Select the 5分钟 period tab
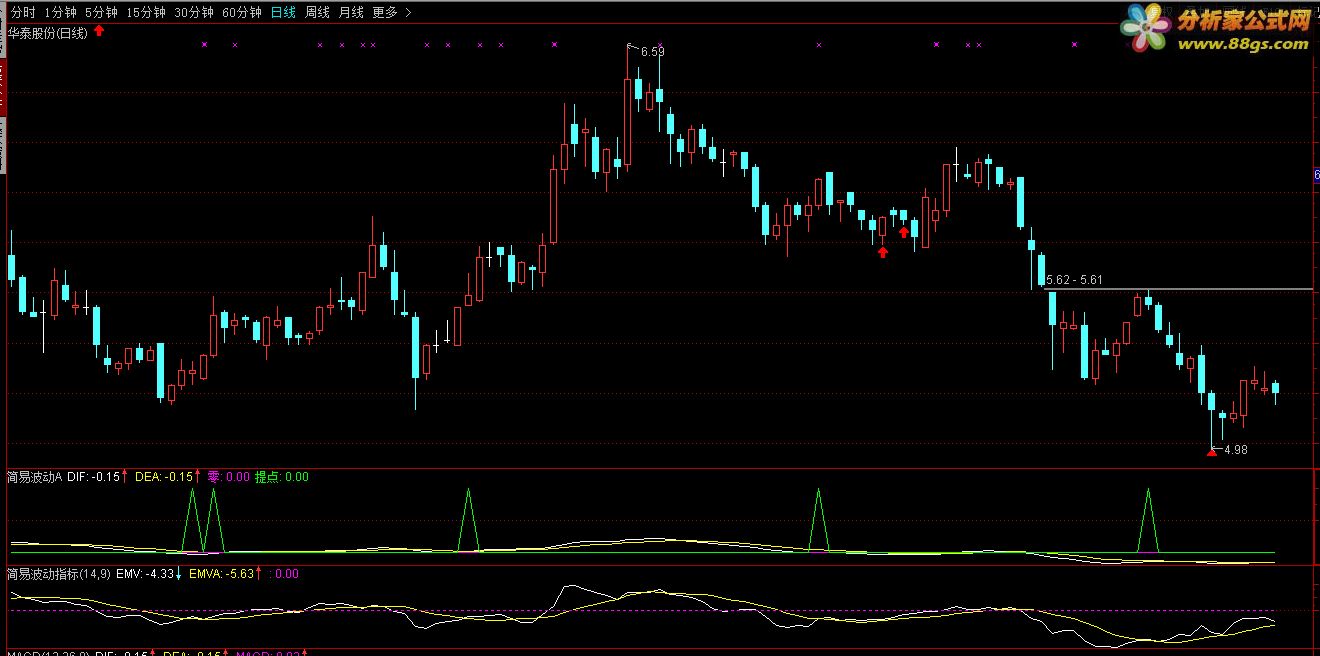Screen dimensions: 1320x656 (x=101, y=13)
